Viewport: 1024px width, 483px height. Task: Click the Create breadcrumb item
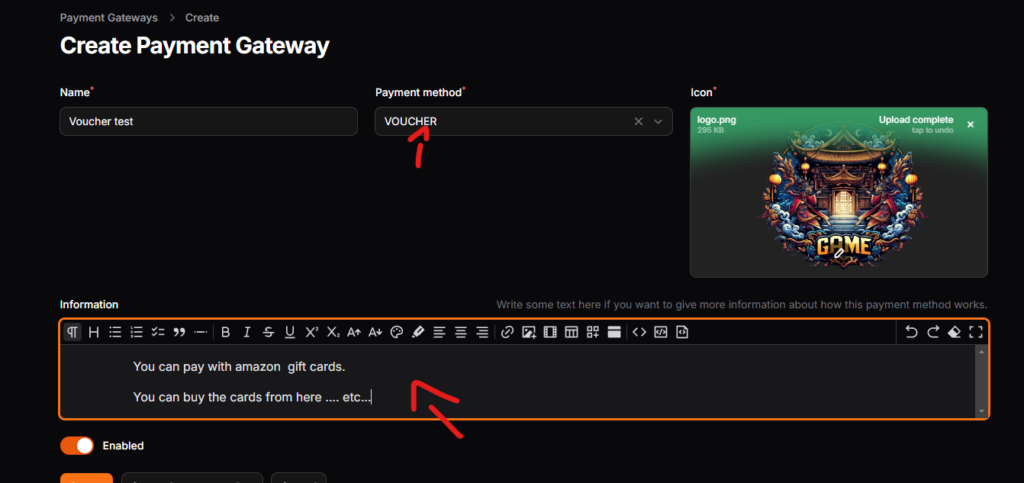[x=202, y=18]
